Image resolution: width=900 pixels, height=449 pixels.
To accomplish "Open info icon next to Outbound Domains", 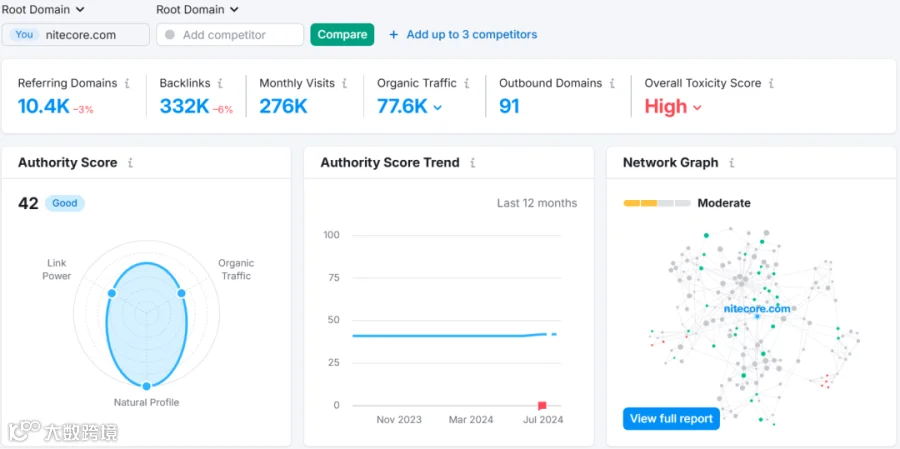I will 612,83.
